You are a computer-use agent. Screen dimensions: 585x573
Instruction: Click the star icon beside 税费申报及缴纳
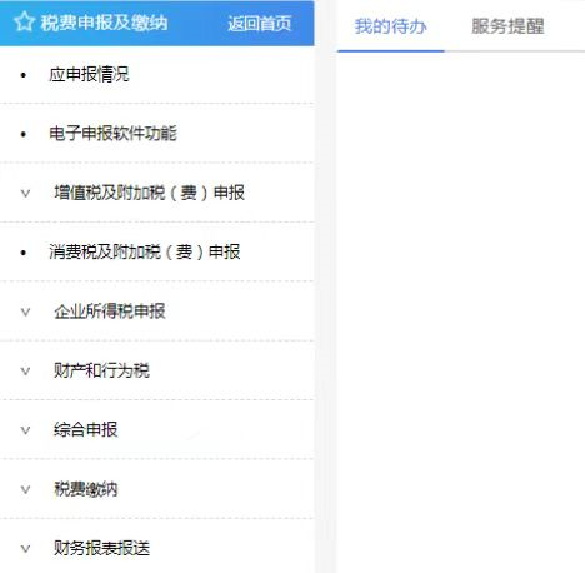coord(24,22)
